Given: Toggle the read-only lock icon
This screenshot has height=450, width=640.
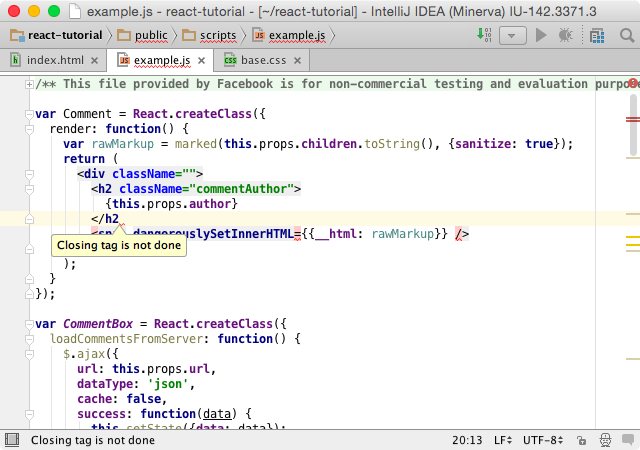Looking at the screenshot, I should pos(582,440).
